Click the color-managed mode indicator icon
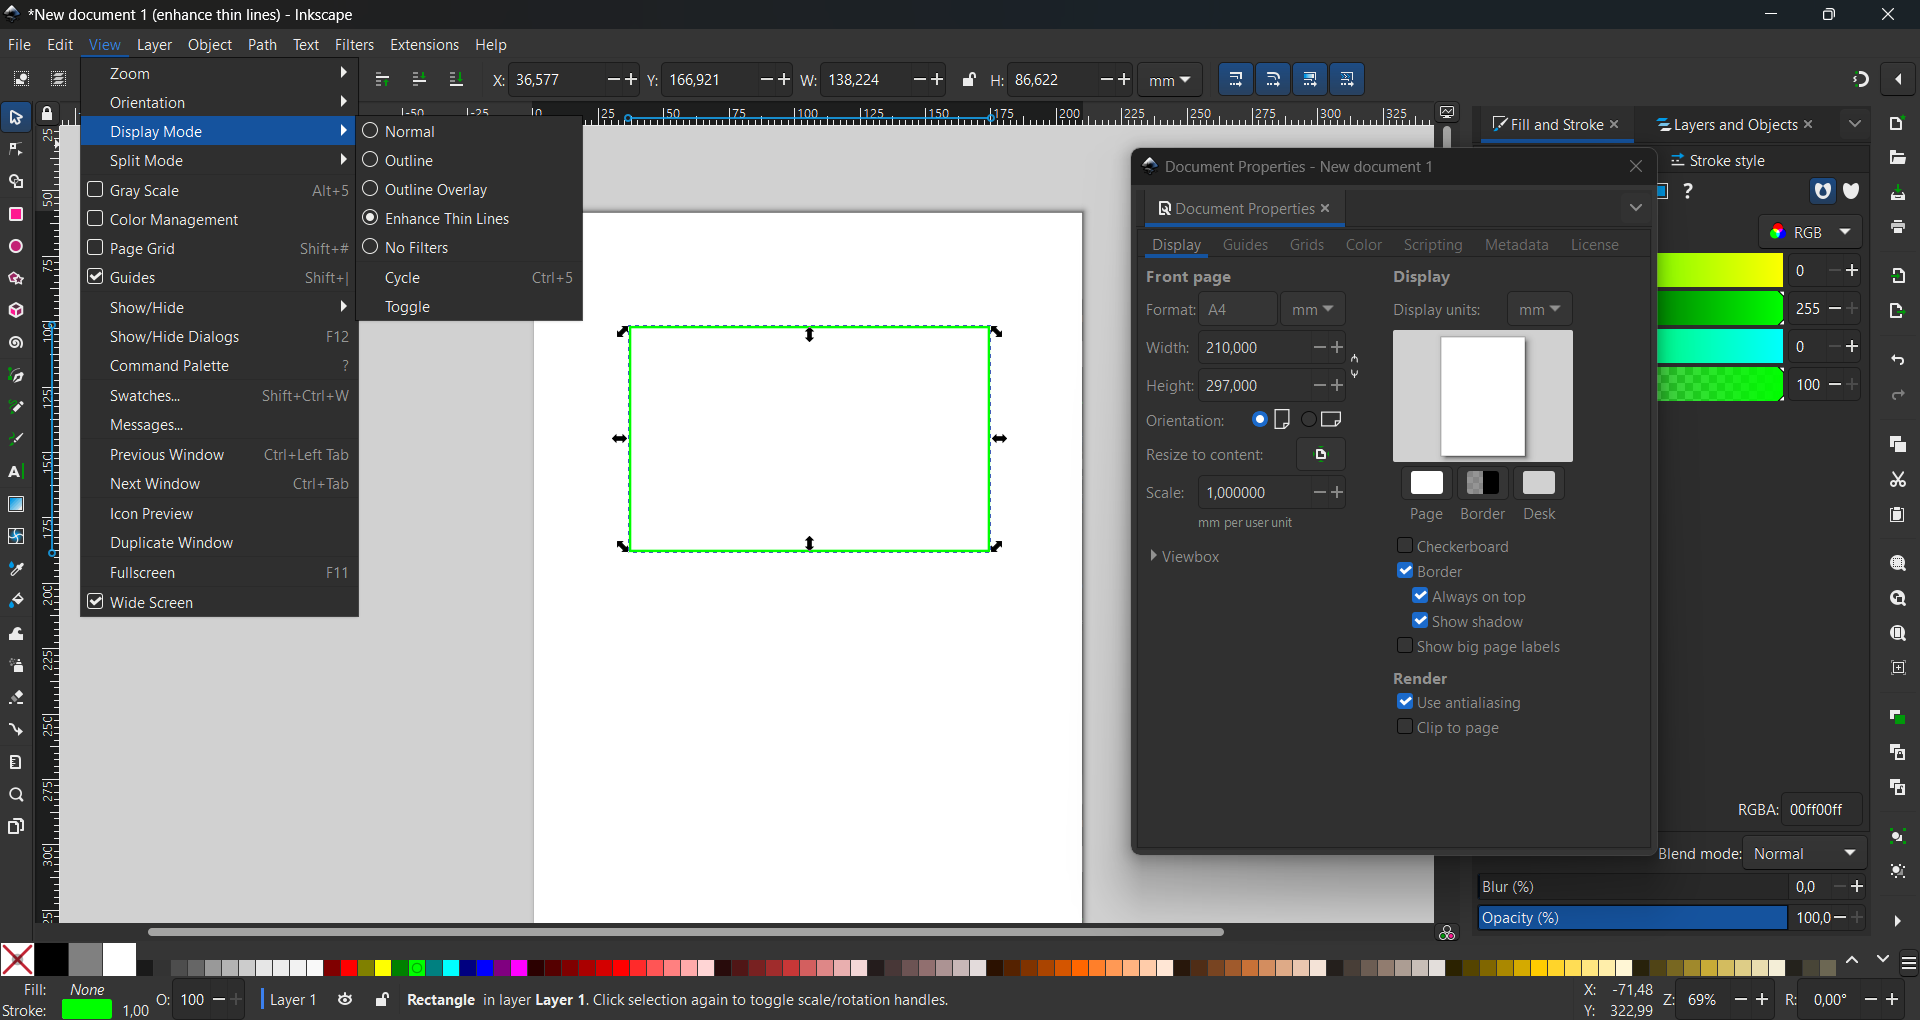Image resolution: width=1920 pixels, height=1020 pixels. point(1447,933)
